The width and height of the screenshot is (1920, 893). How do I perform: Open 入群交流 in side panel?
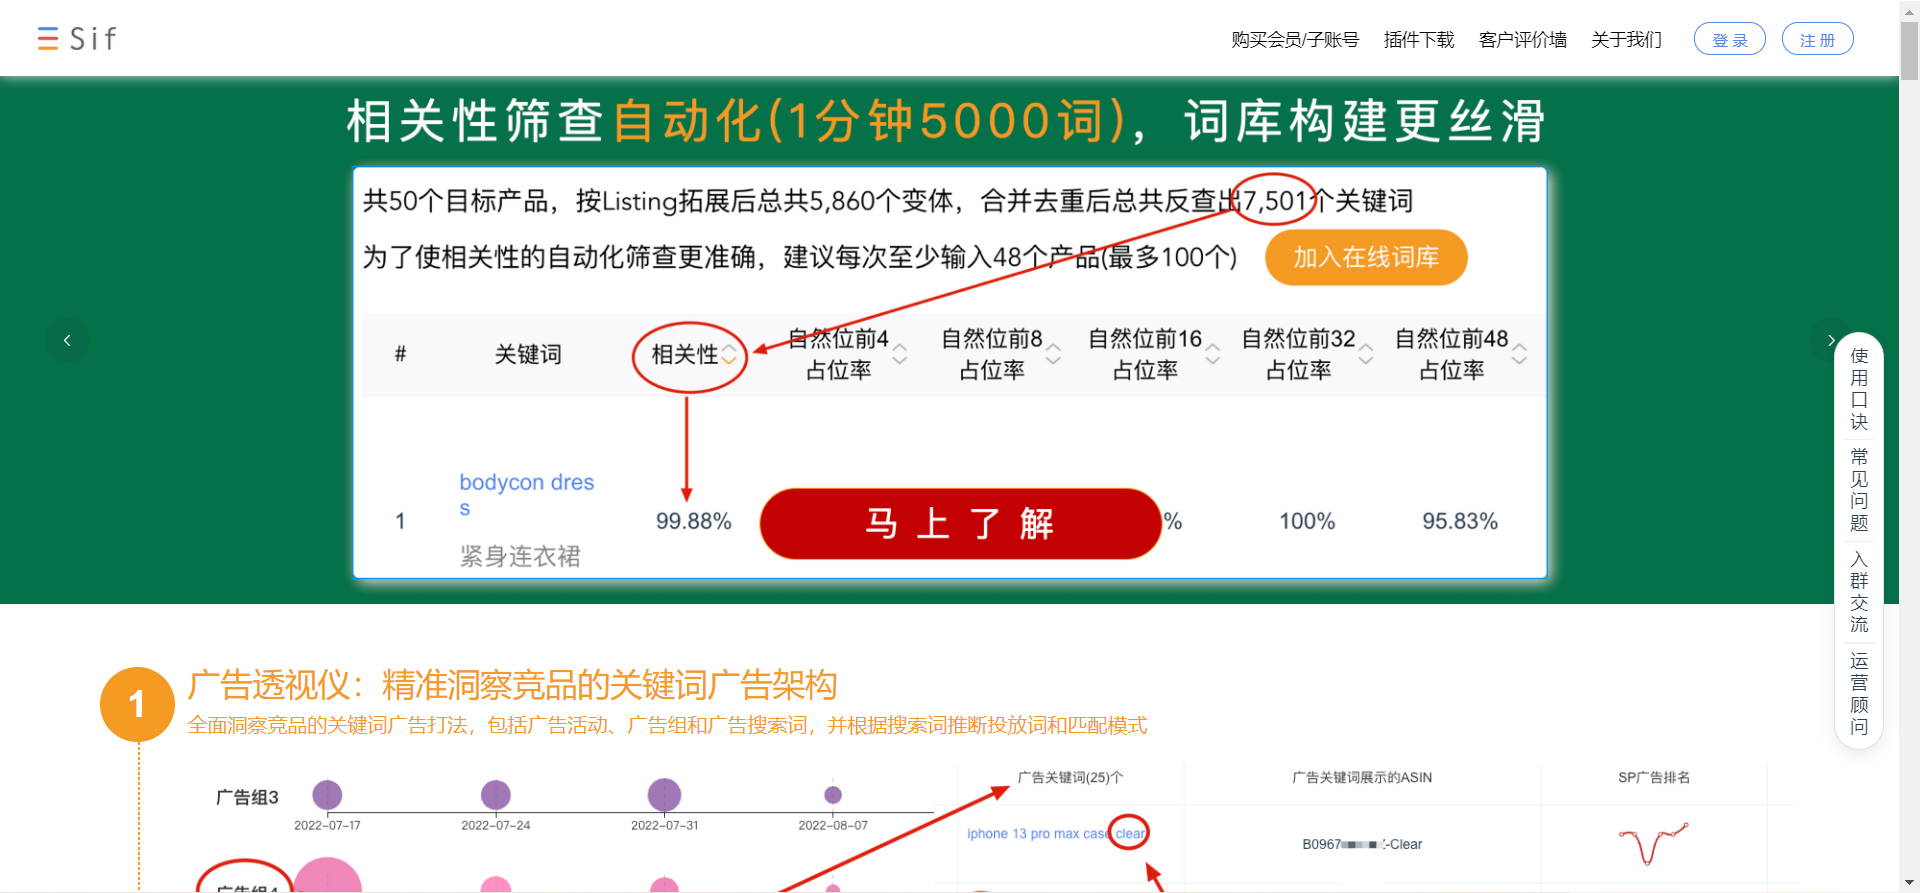tap(1859, 591)
